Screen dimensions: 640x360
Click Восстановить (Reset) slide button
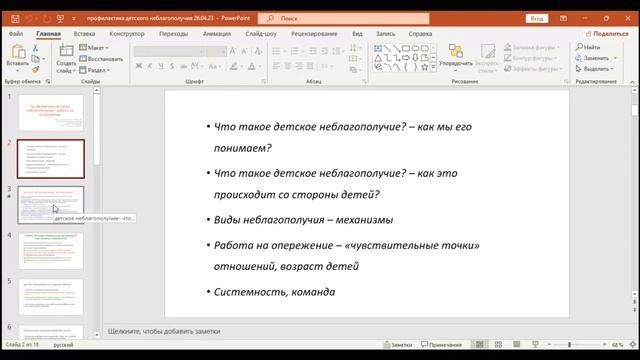(101, 59)
